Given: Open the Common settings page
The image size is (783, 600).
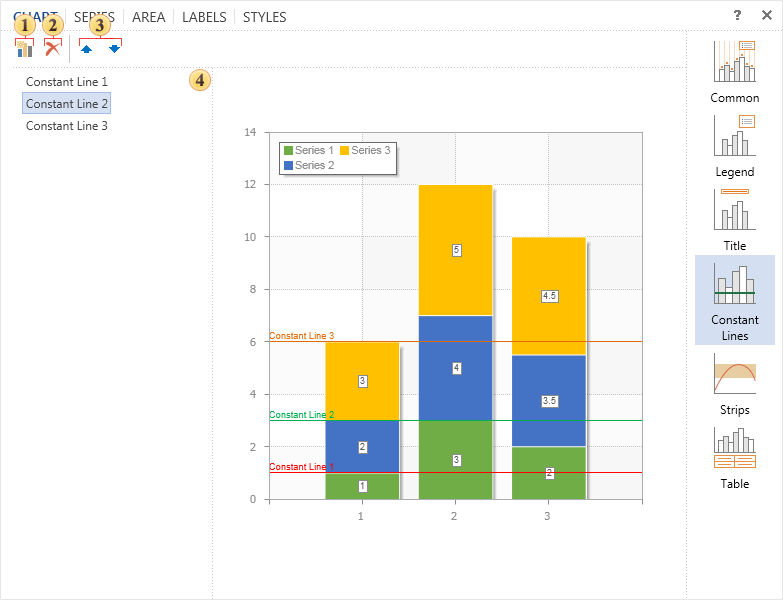Looking at the screenshot, I should [734, 72].
